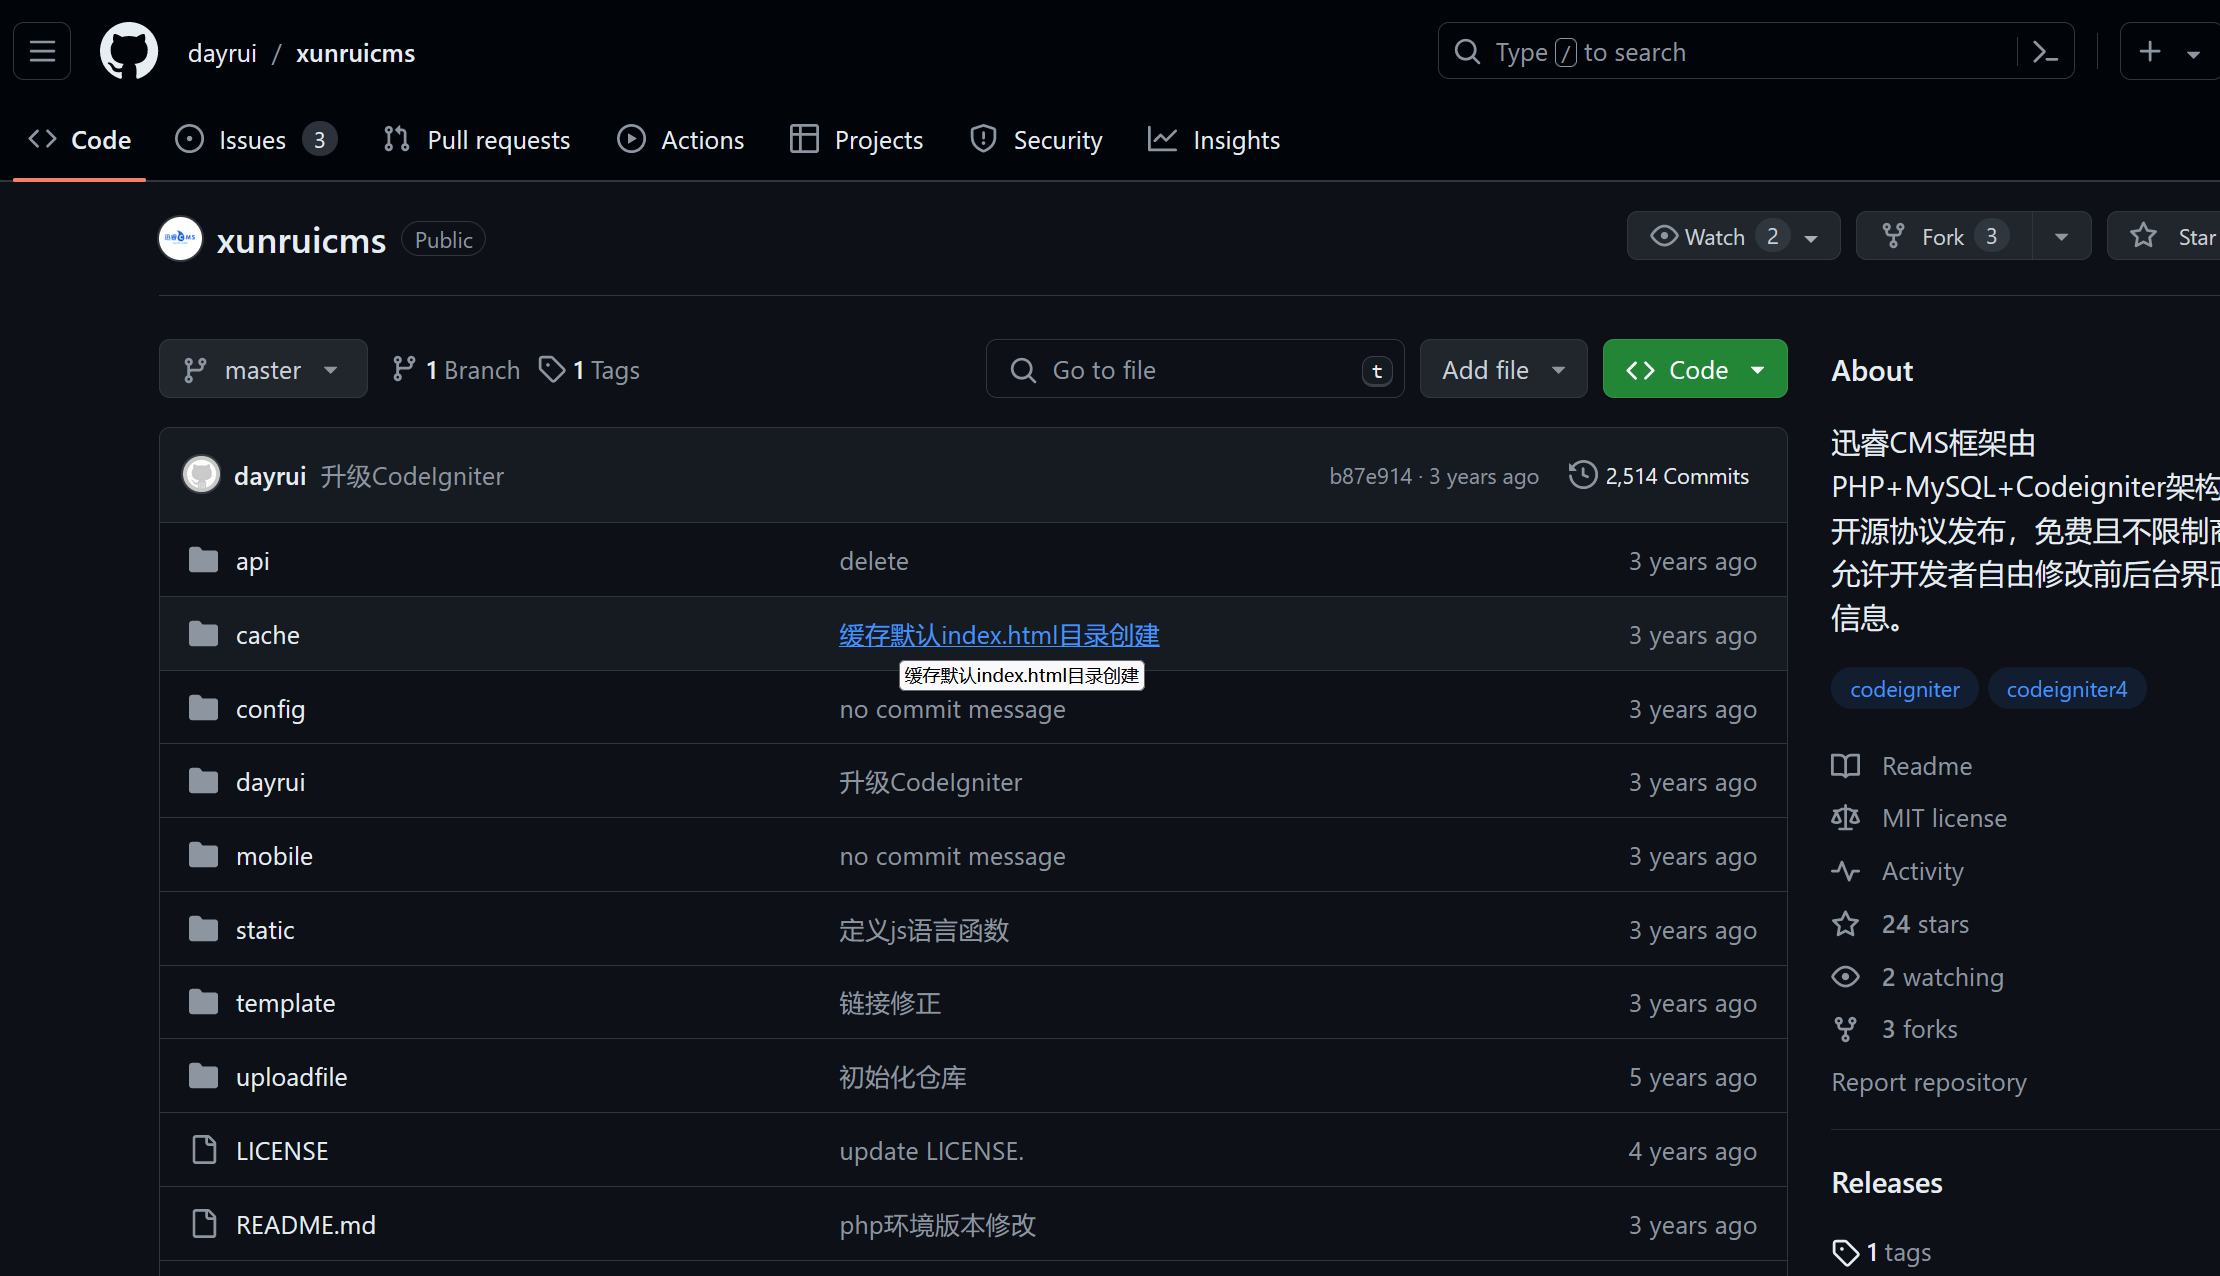Screen dimensions: 2220x1276
Task: Switch to the Issues tab
Action: (x=253, y=140)
